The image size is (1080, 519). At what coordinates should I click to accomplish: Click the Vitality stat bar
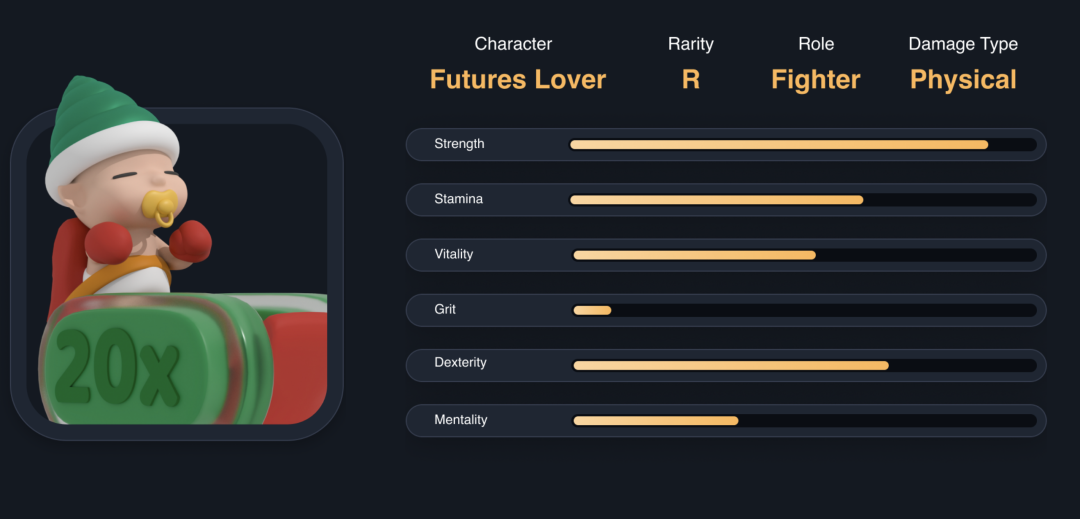[802, 255]
